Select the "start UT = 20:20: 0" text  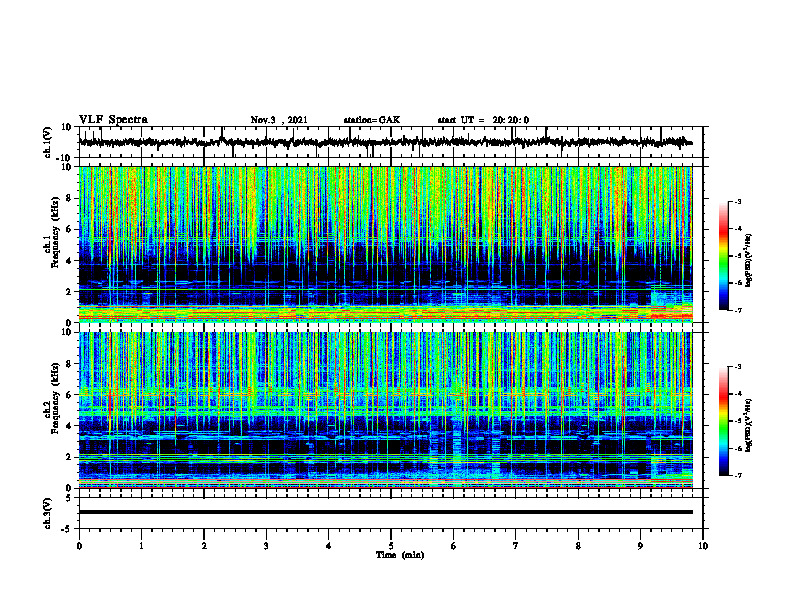[483, 120]
